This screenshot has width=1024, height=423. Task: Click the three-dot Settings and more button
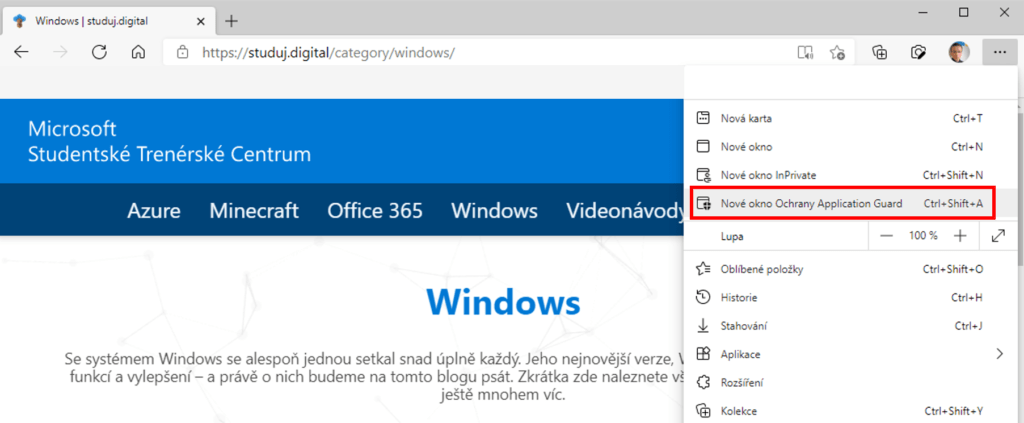pyautogui.click(x=999, y=52)
